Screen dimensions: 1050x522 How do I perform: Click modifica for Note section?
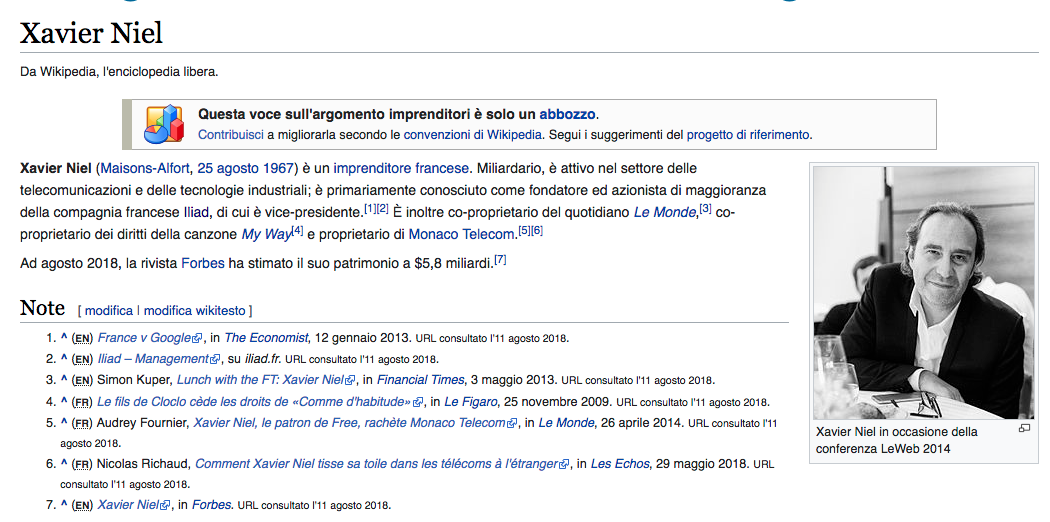click(108, 311)
